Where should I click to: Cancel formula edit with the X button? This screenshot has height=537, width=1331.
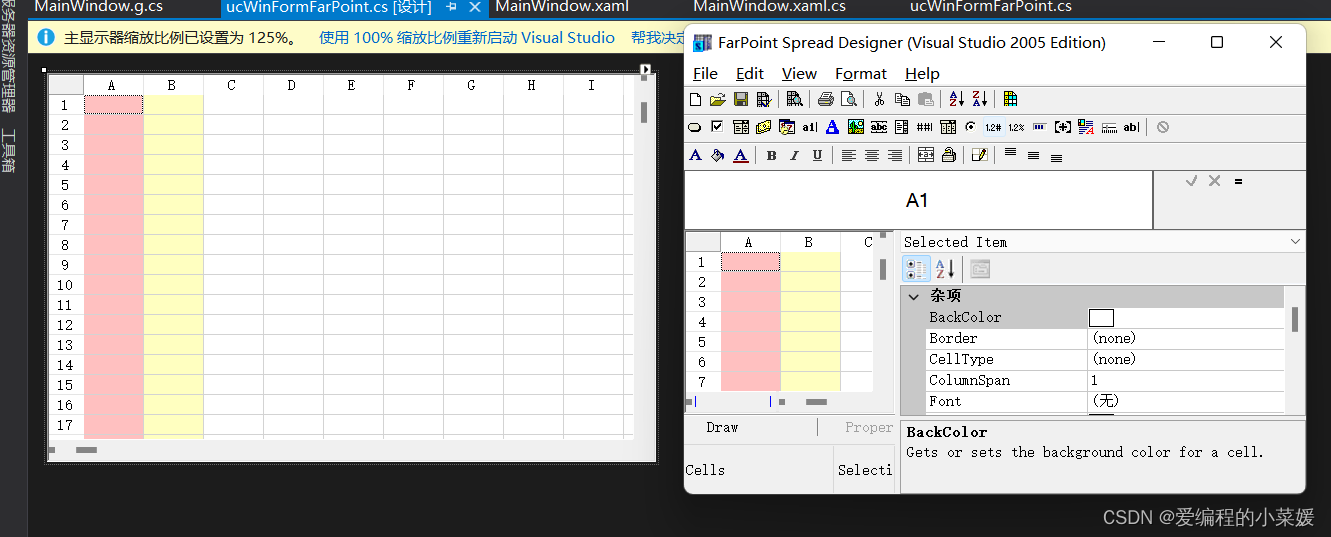[1214, 181]
